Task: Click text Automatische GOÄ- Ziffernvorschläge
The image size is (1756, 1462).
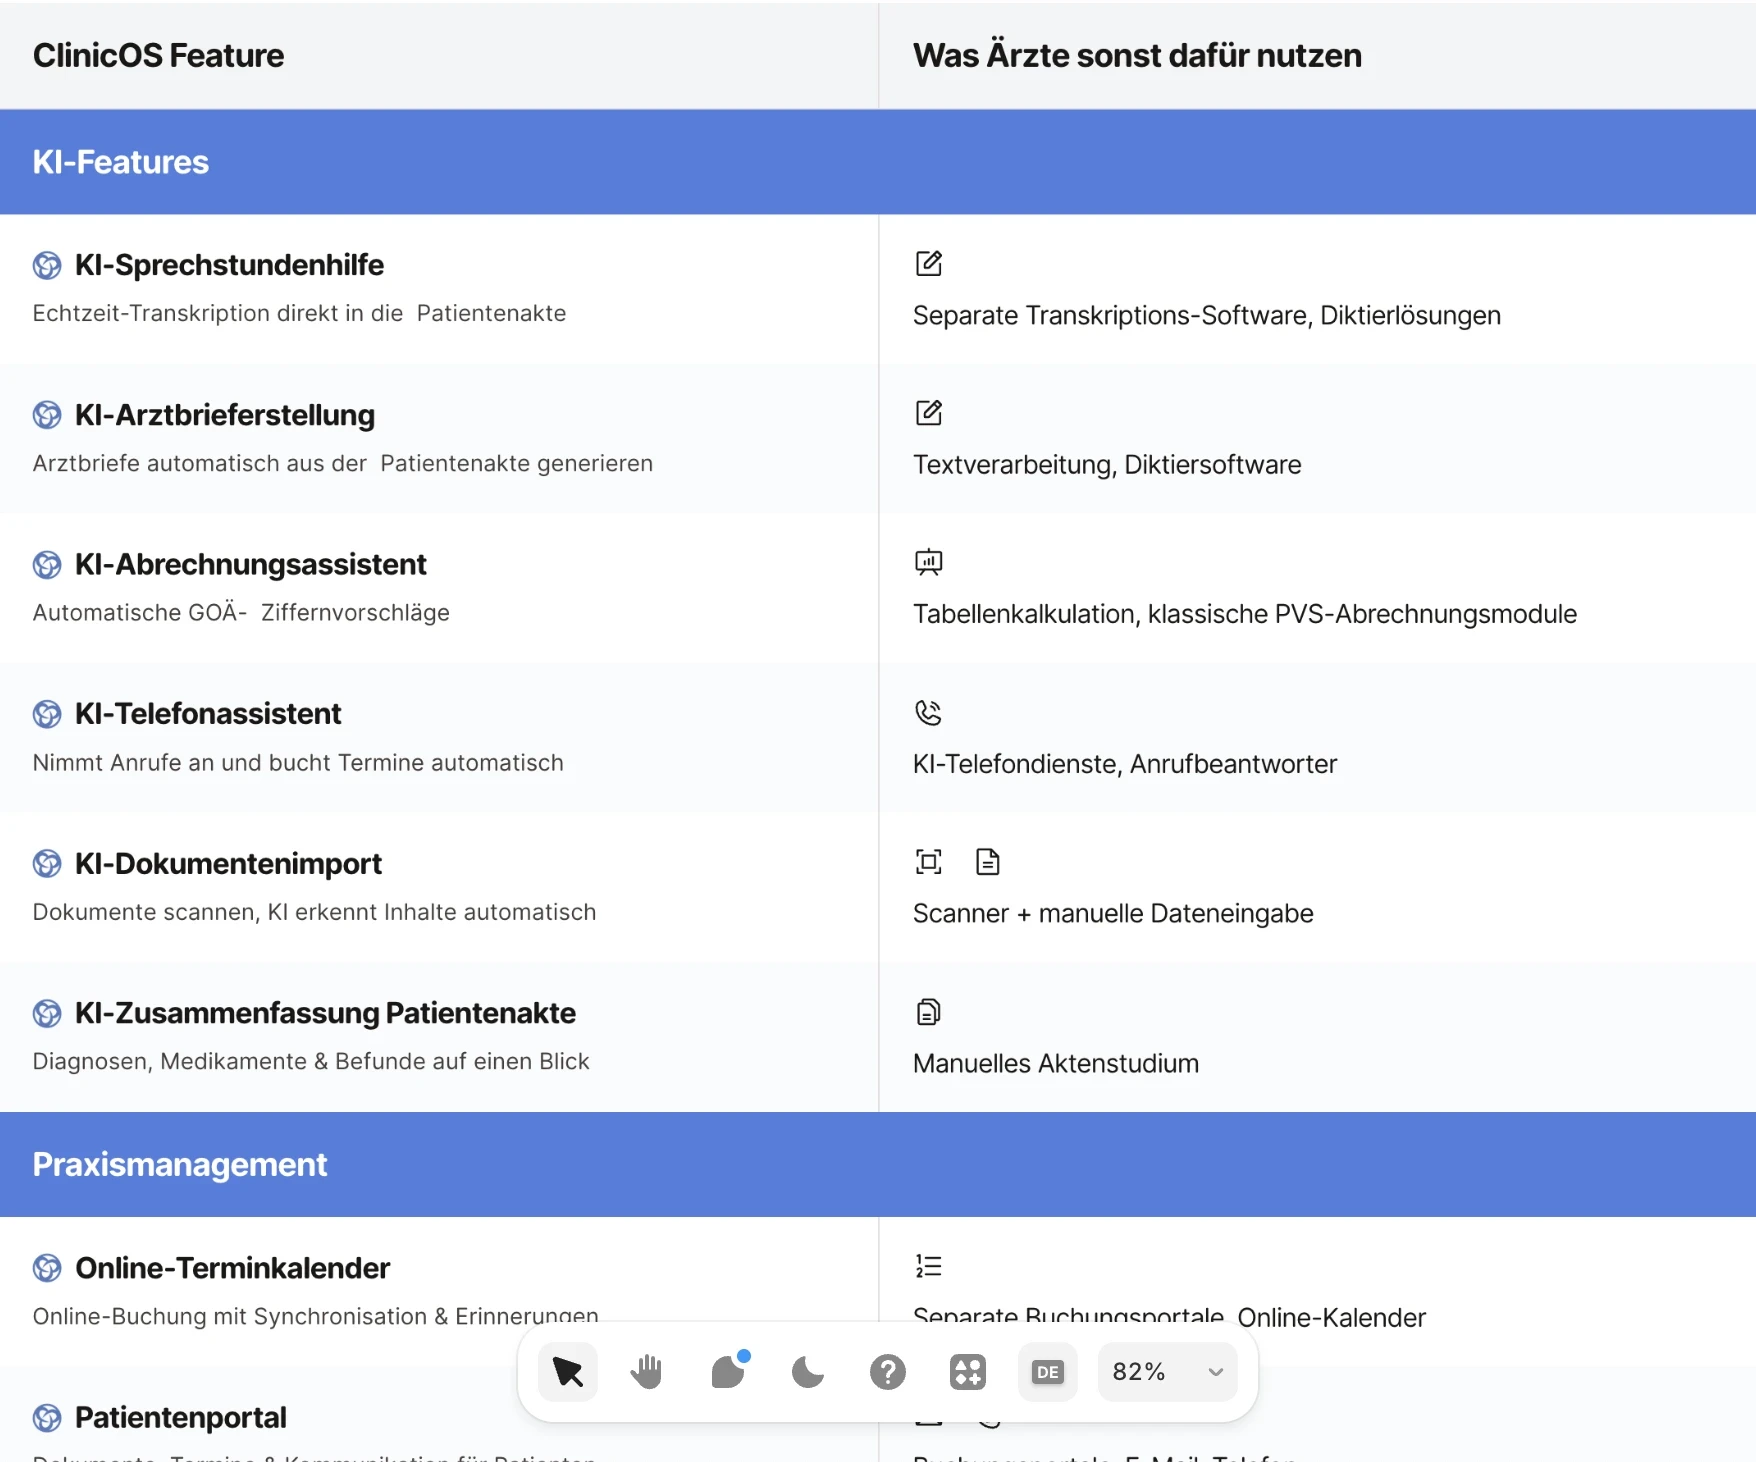Action: coord(241,612)
